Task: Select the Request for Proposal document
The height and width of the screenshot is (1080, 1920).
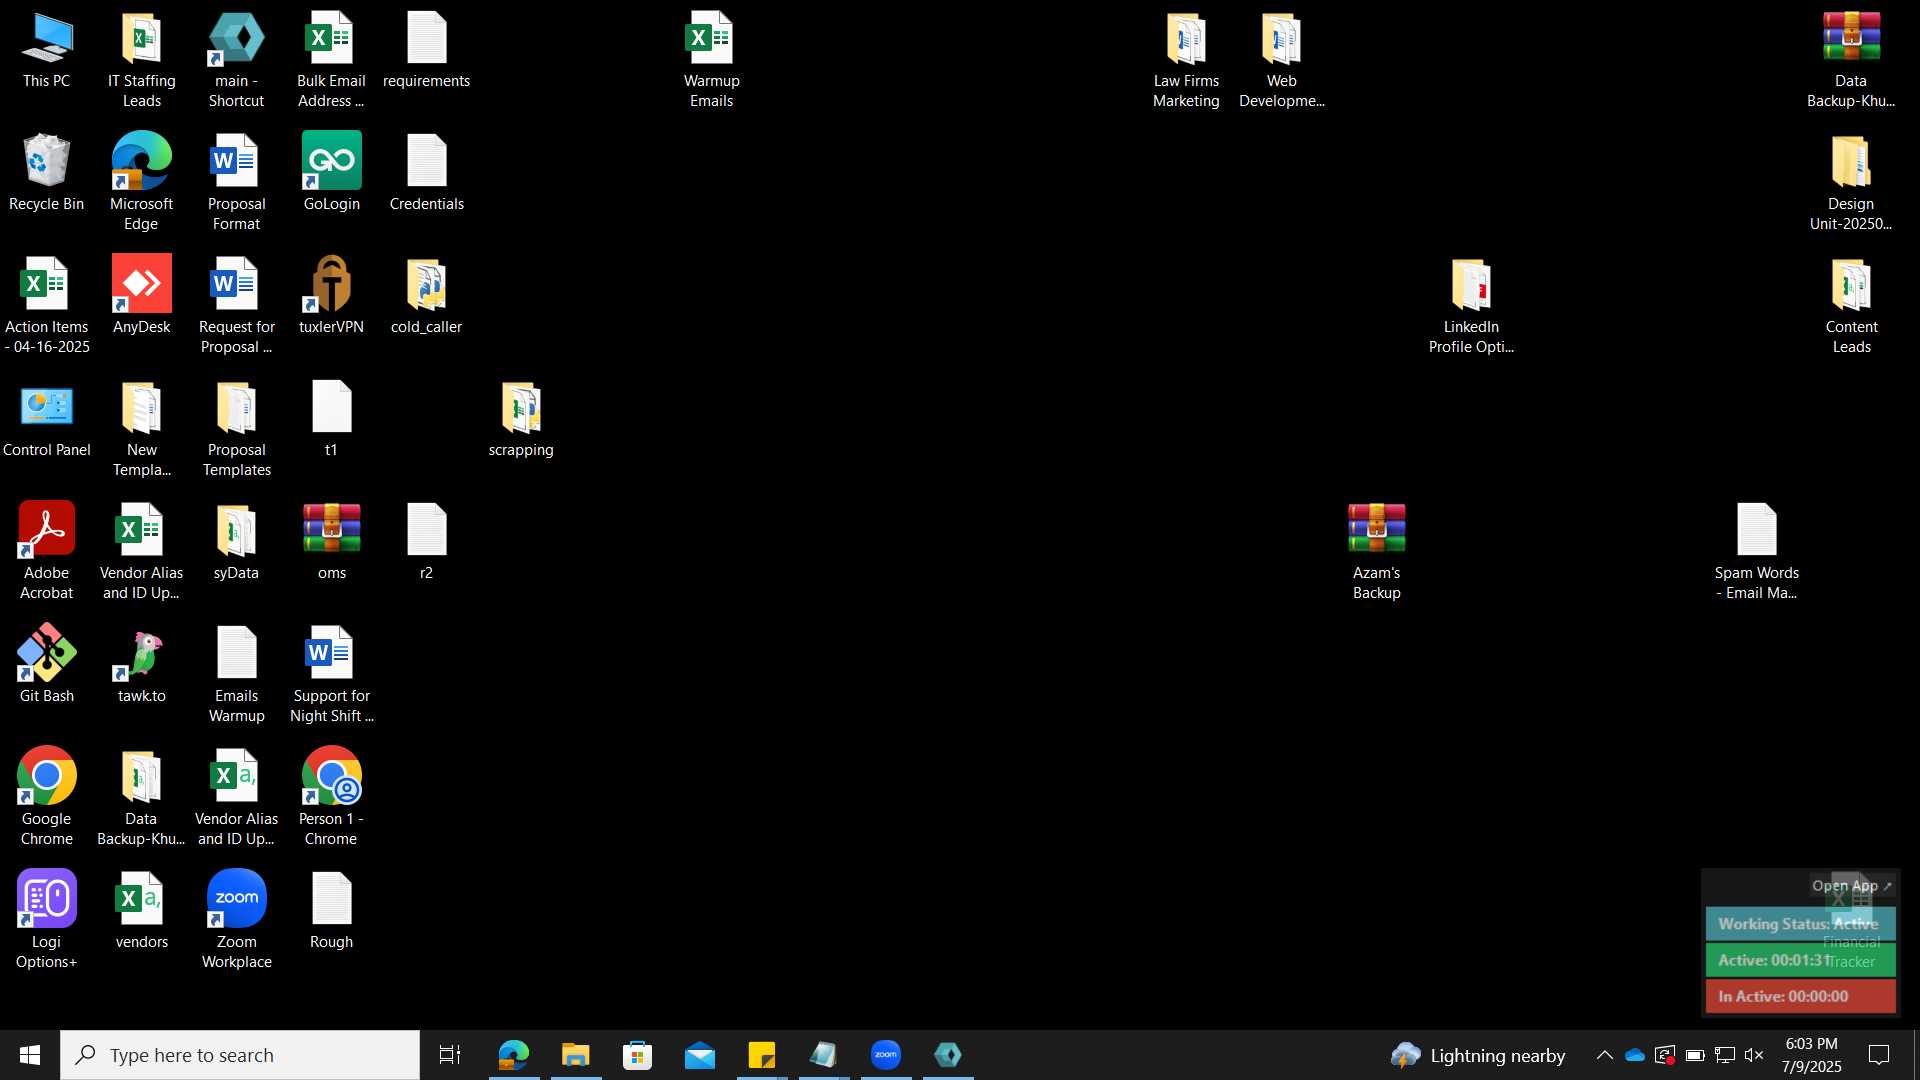Action: click(237, 306)
